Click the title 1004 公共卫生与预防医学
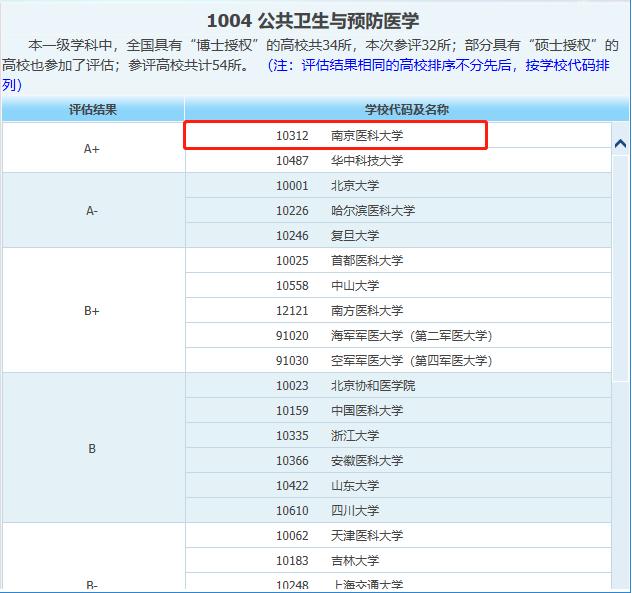The image size is (632, 593). coord(313,21)
